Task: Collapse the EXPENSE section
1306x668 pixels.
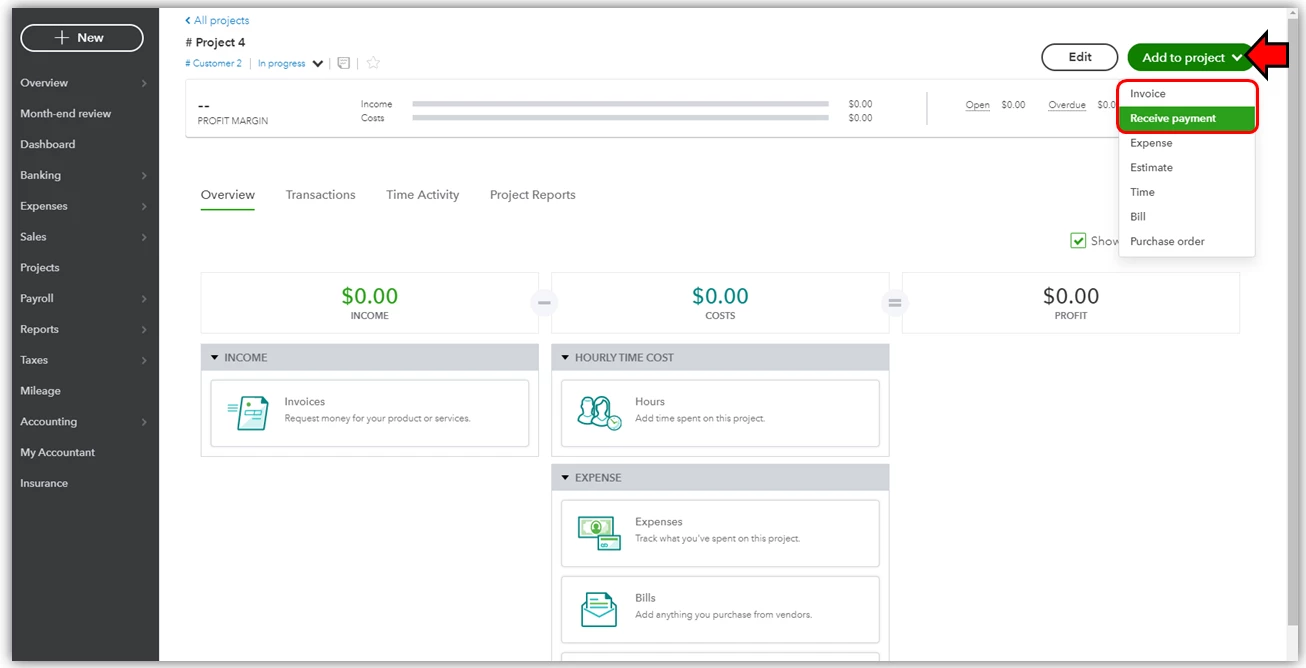Action: (565, 478)
